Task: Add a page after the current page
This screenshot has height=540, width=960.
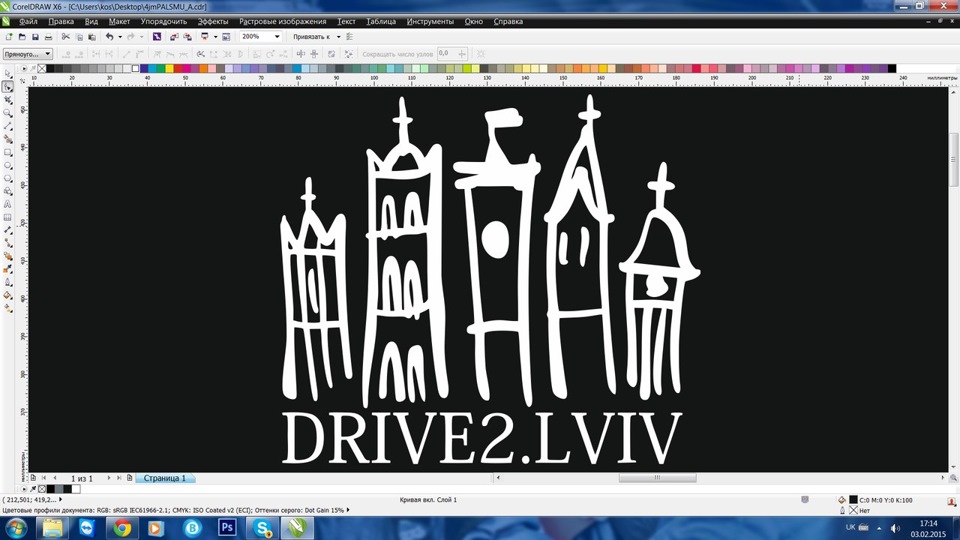Action: 129,478
